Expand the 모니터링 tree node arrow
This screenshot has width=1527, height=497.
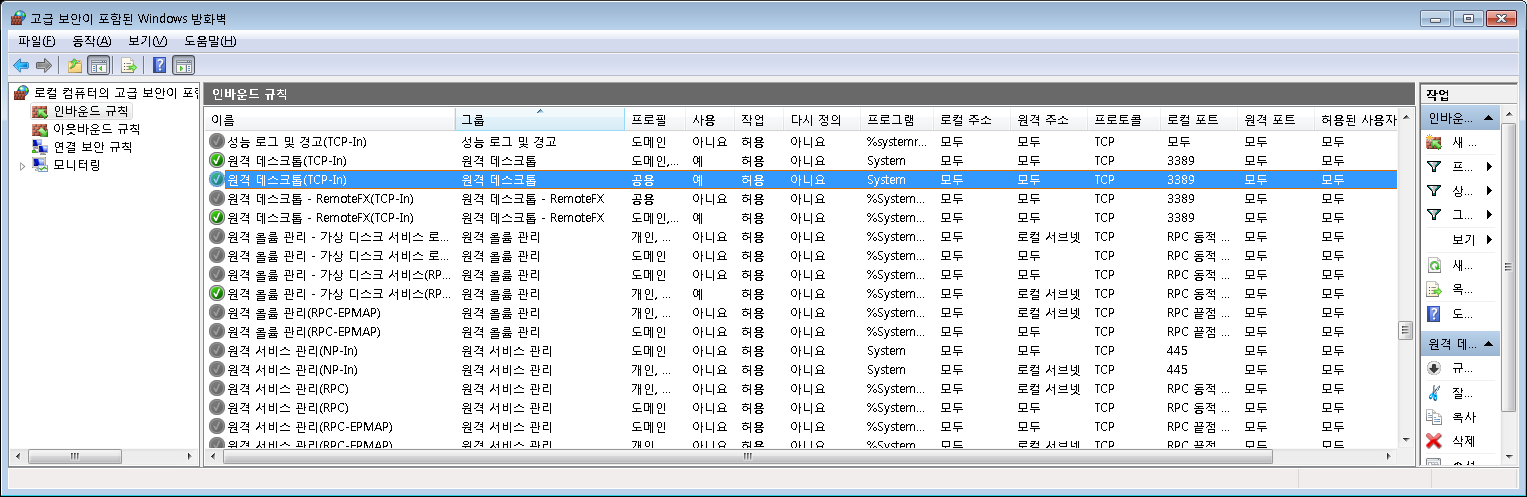pos(23,165)
